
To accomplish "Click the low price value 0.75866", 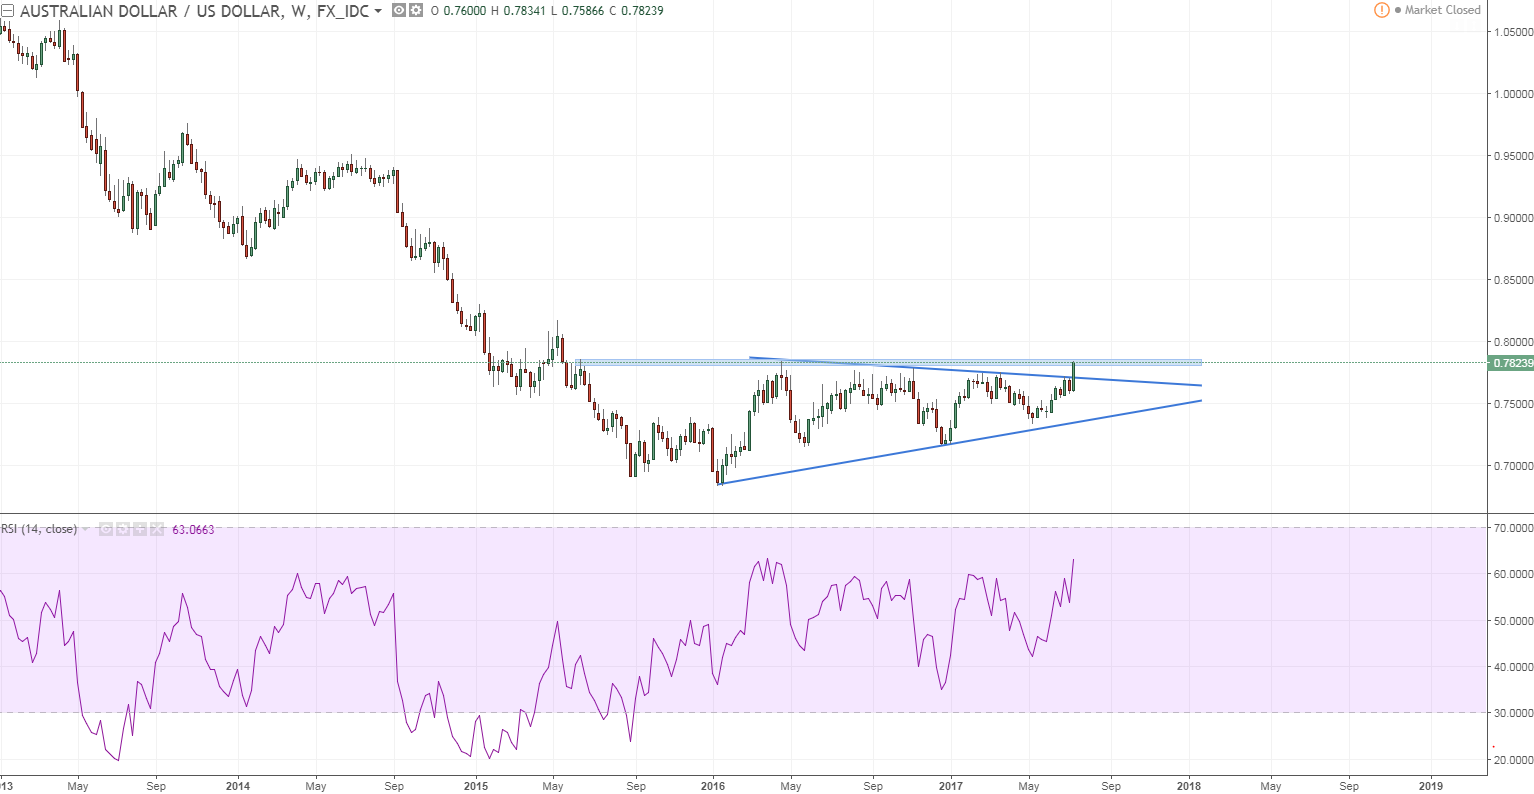I will click(x=582, y=11).
